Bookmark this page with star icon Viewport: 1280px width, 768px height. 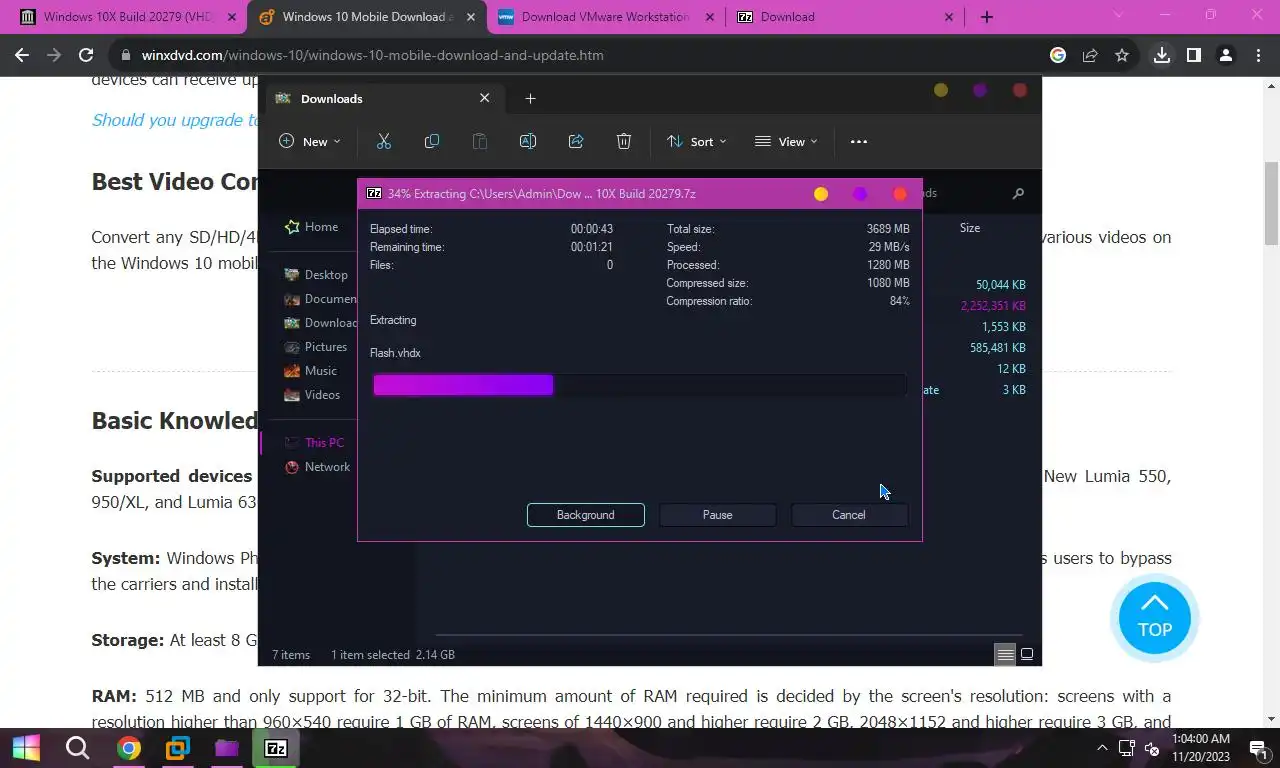1122,56
